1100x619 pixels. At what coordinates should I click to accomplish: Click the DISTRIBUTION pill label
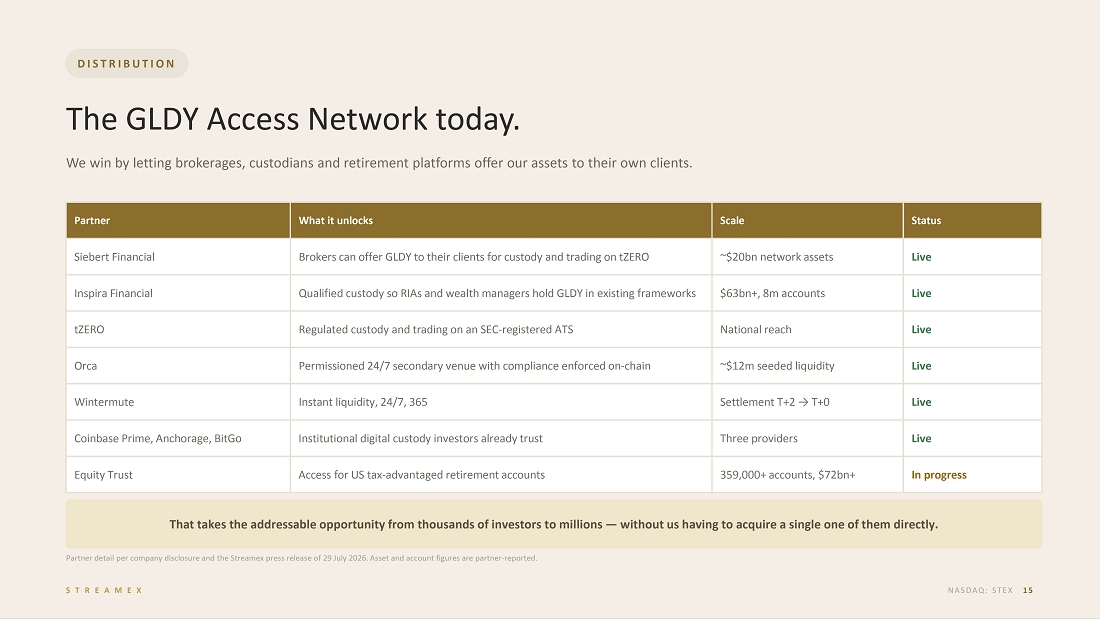pos(126,64)
